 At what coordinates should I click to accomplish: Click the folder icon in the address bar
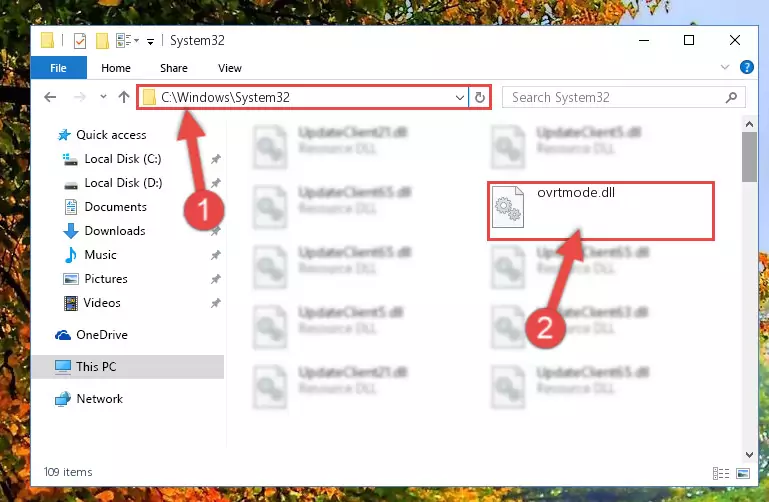pyautogui.click(x=149, y=97)
